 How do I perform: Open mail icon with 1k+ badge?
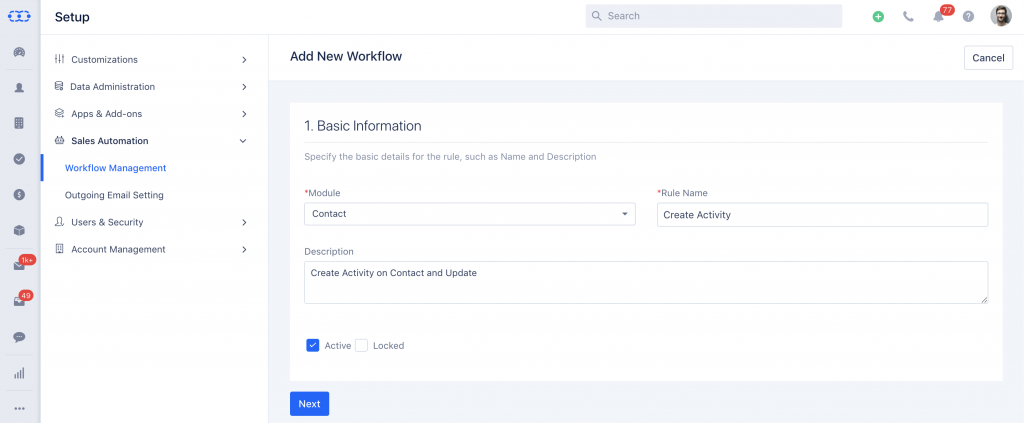coord(20,266)
